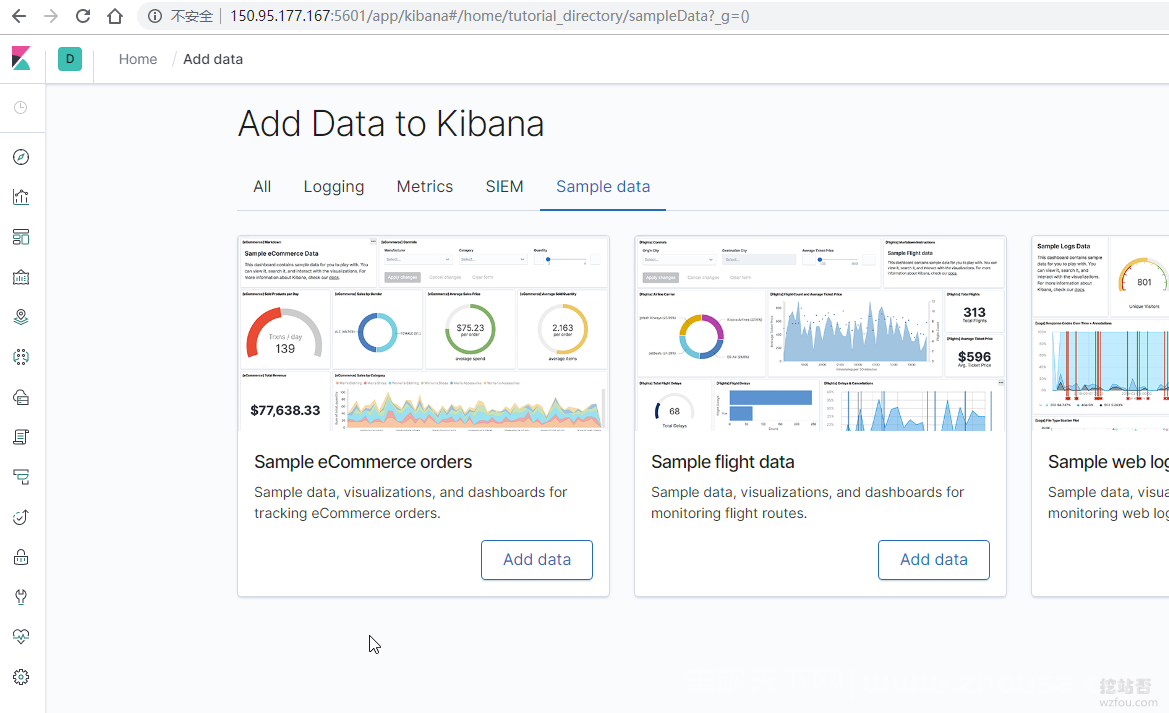Viewport: 1169px width, 713px height.
Task: Open Recently viewed clock icon
Action: tap(21, 107)
